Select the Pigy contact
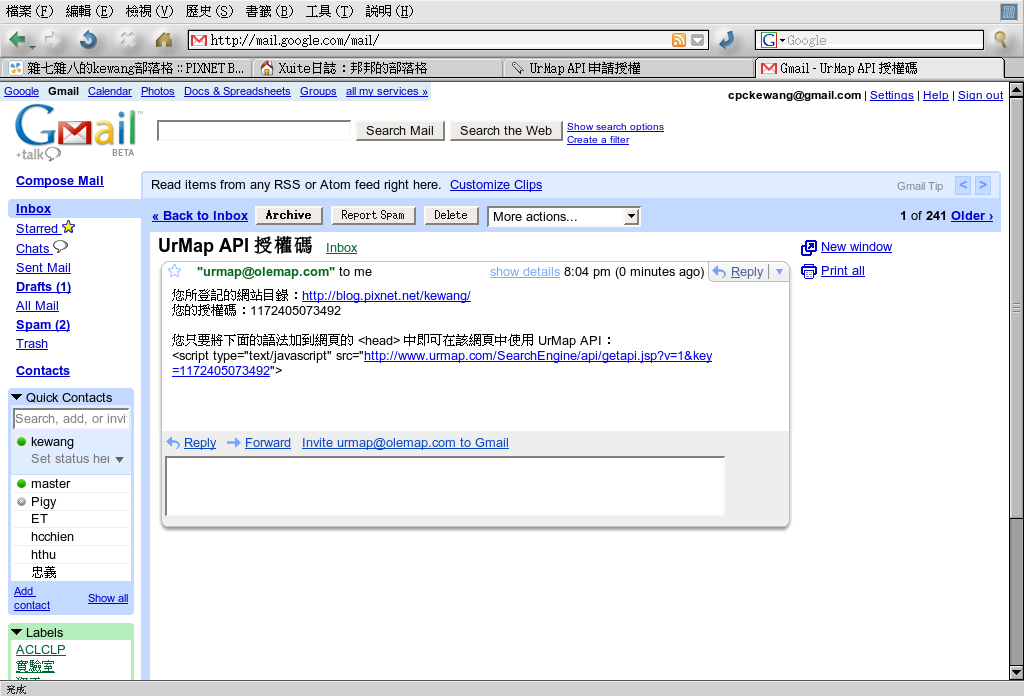 pyautogui.click(x=44, y=501)
